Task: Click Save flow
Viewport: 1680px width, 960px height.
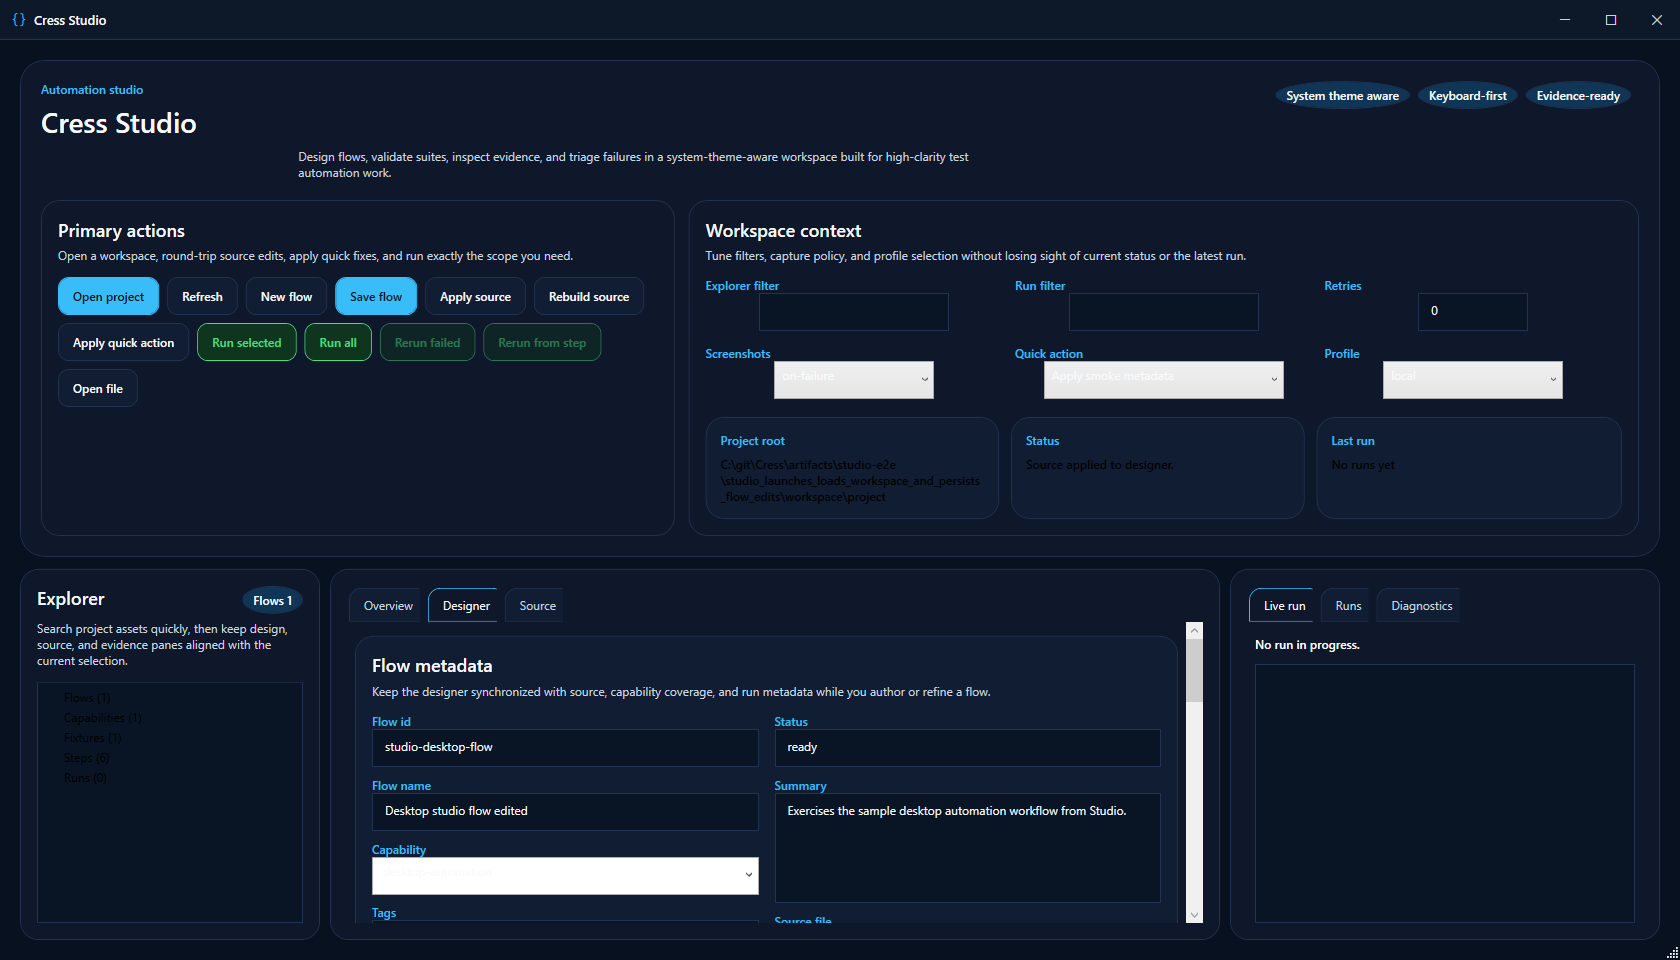Action: (x=376, y=297)
